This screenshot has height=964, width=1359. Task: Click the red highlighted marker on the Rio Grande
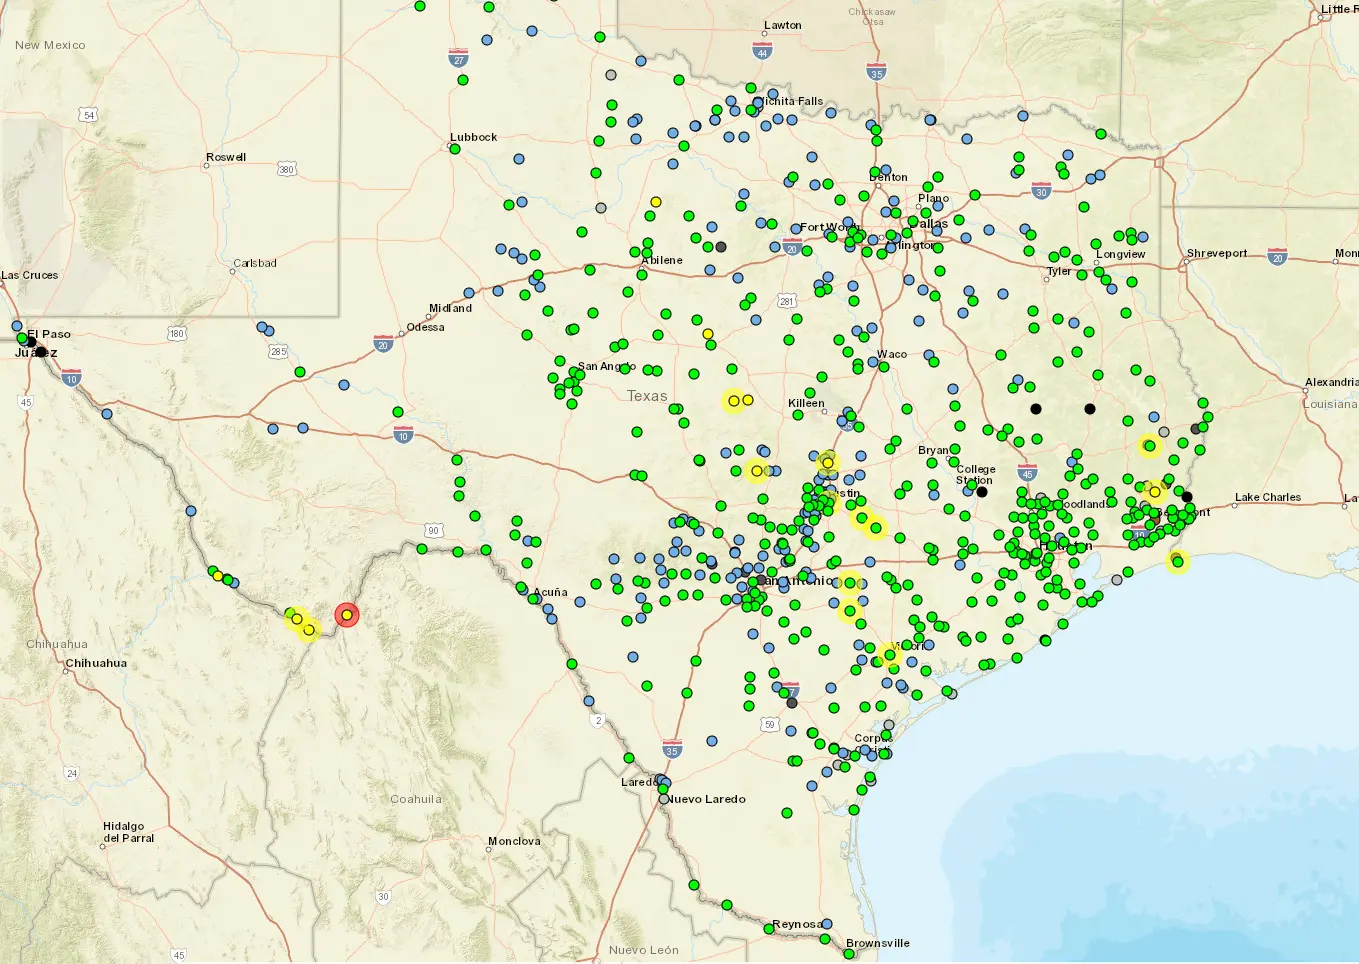347,615
